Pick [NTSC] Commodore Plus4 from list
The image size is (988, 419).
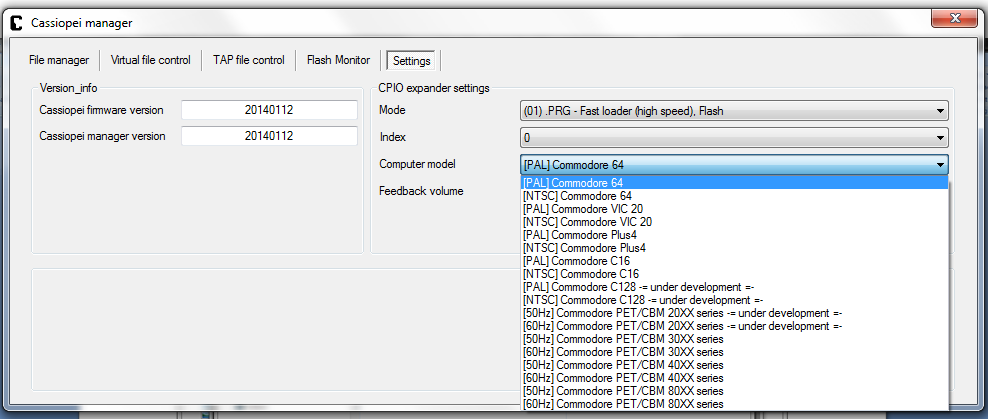pyautogui.click(x=584, y=248)
